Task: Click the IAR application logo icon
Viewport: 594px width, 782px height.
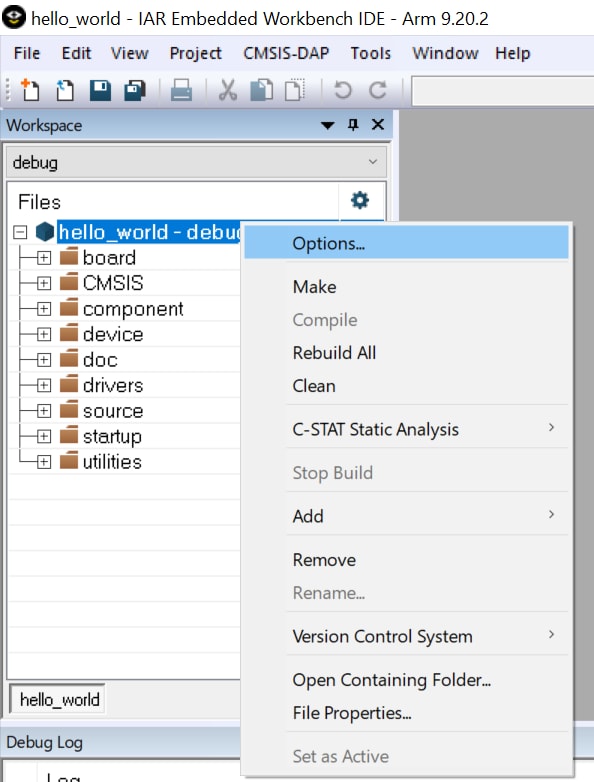Action: (14, 17)
